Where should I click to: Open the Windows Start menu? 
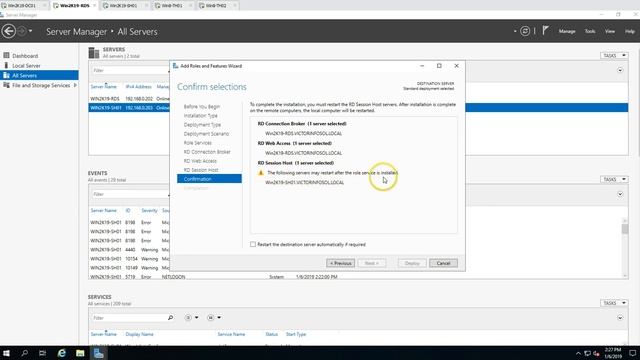coord(7,353)
